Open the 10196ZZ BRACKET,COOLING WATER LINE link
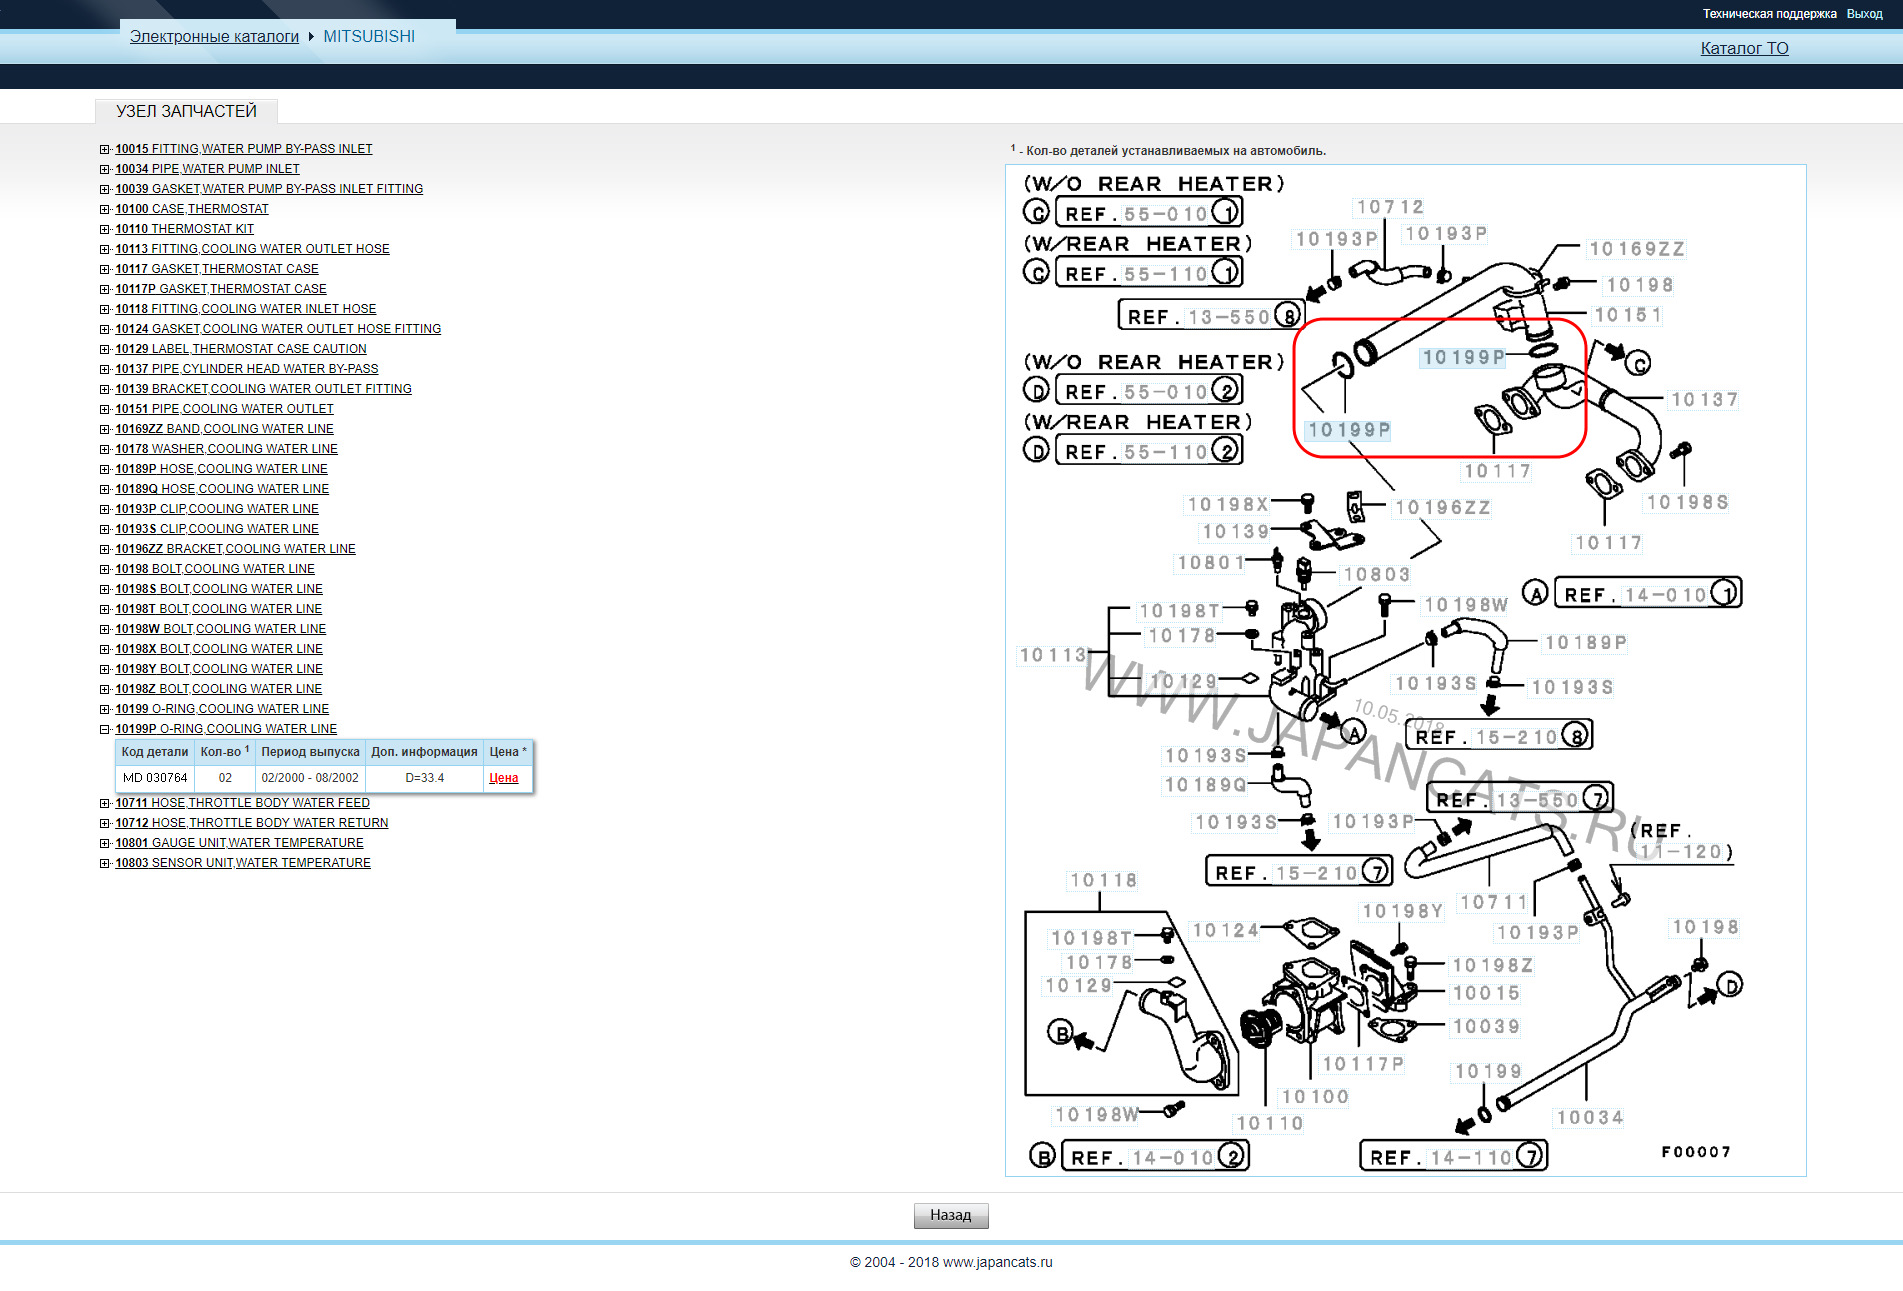The width and height of the screenshot is (1903, 1291). coord(235,549)
